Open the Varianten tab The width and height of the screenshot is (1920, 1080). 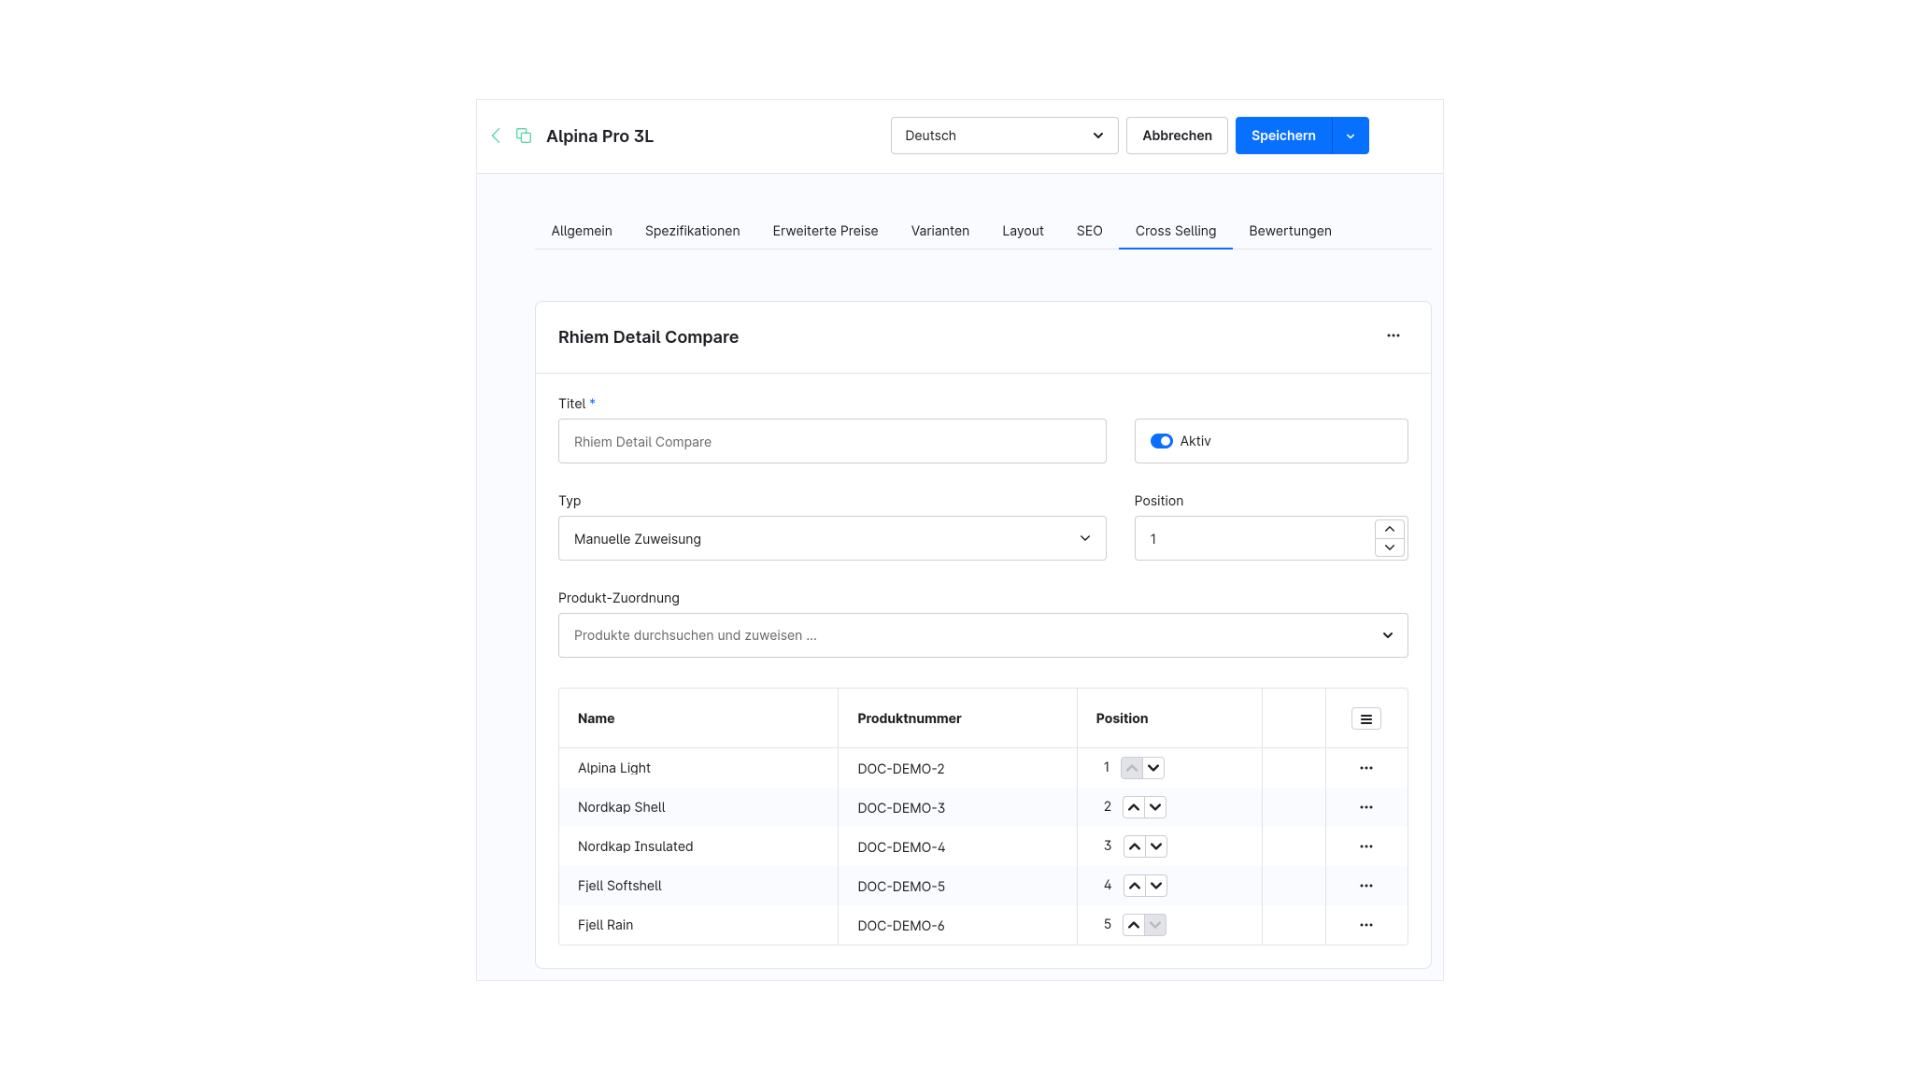[940, 231]
